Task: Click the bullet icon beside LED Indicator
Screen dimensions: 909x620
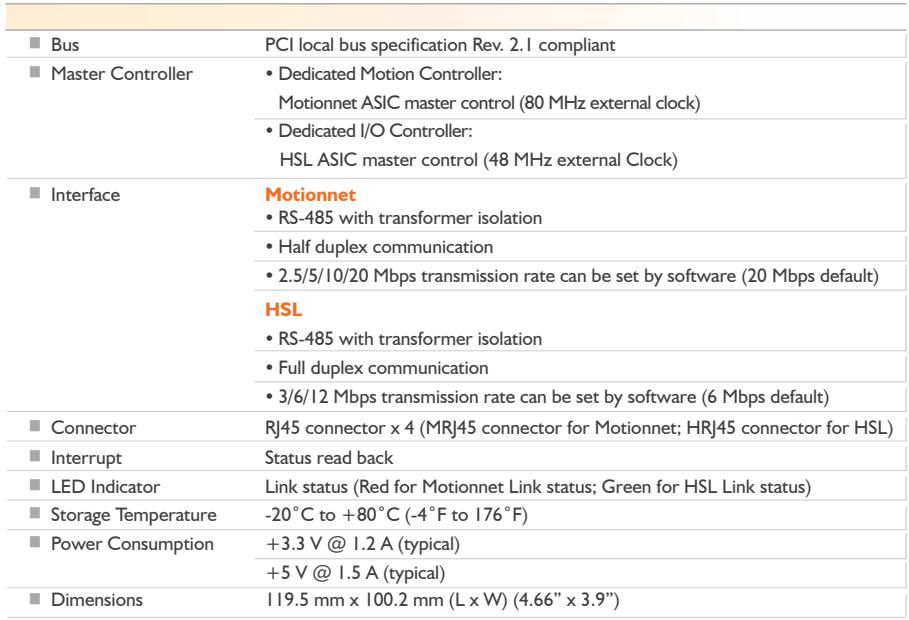Action: [x=35, y=485]
